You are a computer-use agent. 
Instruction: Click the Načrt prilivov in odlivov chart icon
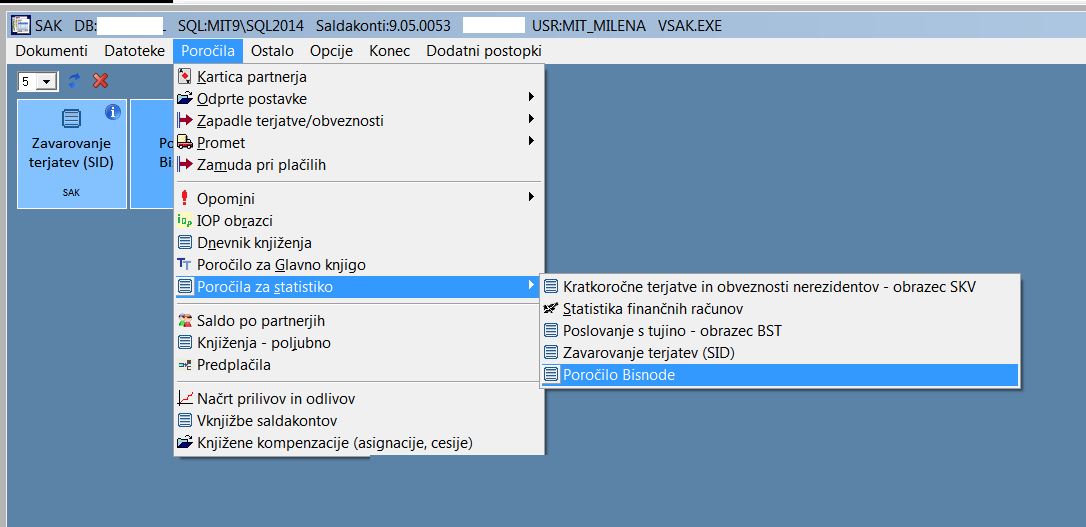[184, 398]
